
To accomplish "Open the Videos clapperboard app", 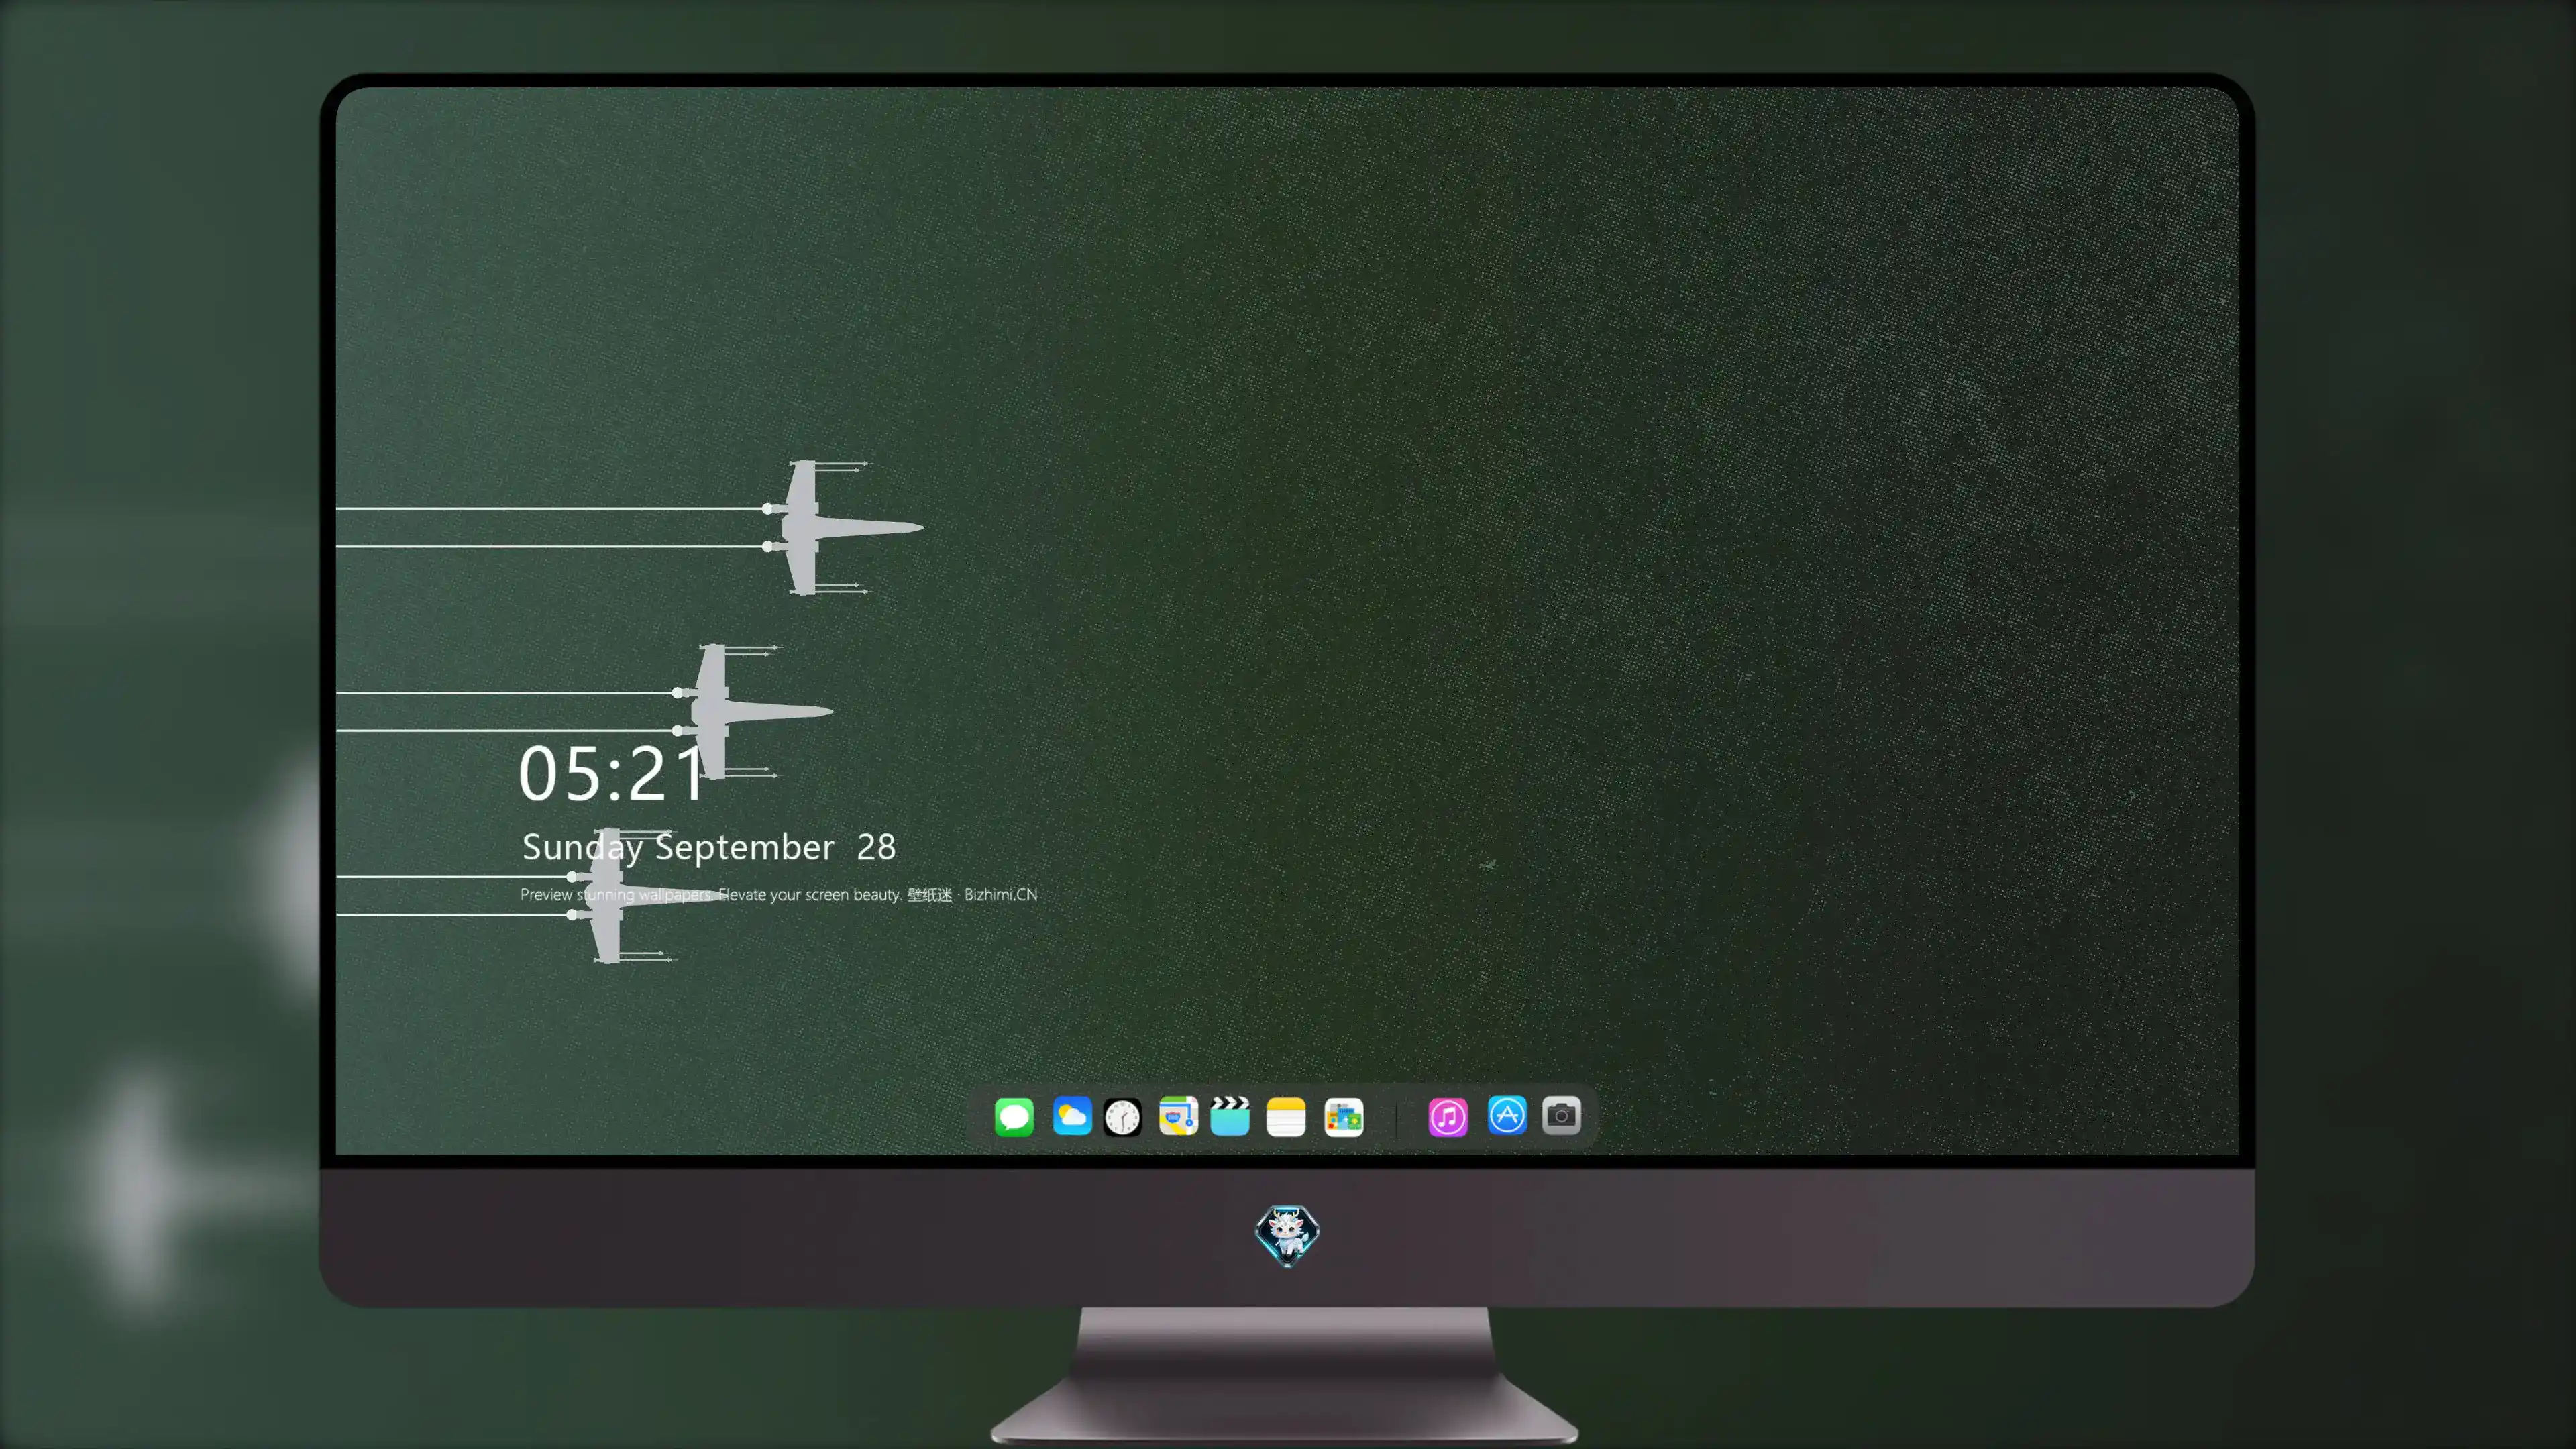I will [1230, 1116].
